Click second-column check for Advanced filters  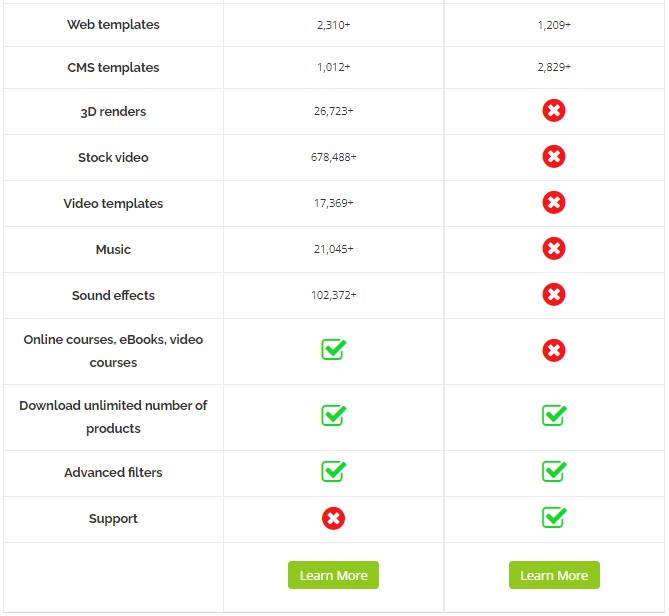[x=554, y=471]
